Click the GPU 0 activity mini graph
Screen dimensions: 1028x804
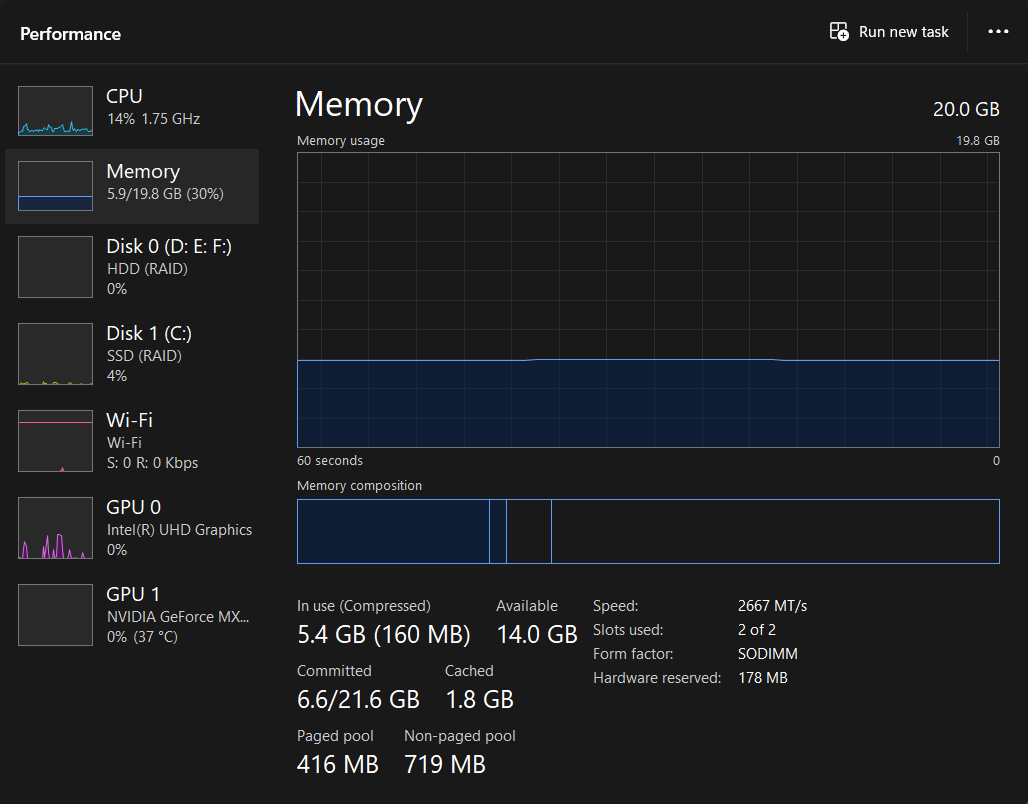pos(55,528)
